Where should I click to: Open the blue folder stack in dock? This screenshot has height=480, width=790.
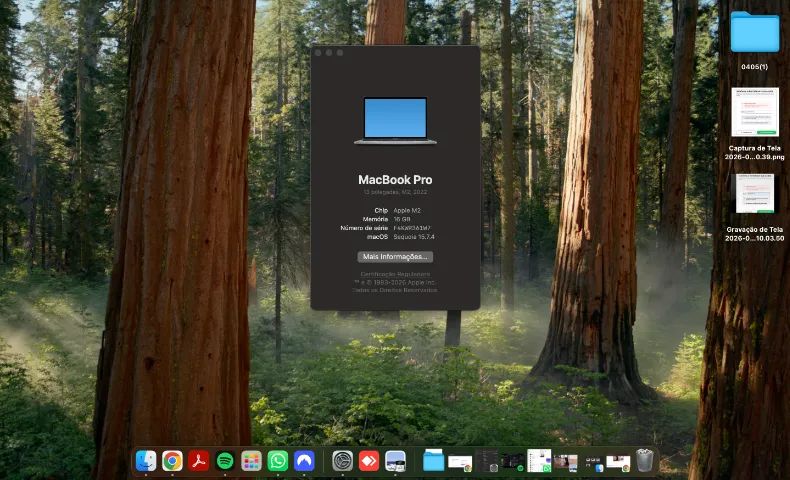point(433,460)
